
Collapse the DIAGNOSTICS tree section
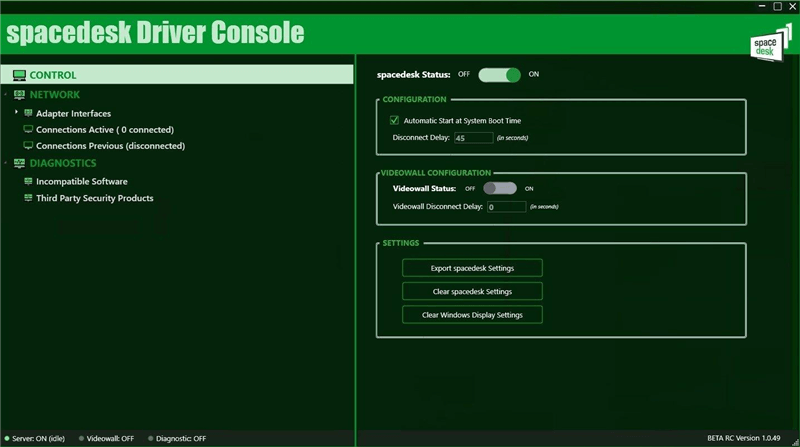tap(6, 163)
